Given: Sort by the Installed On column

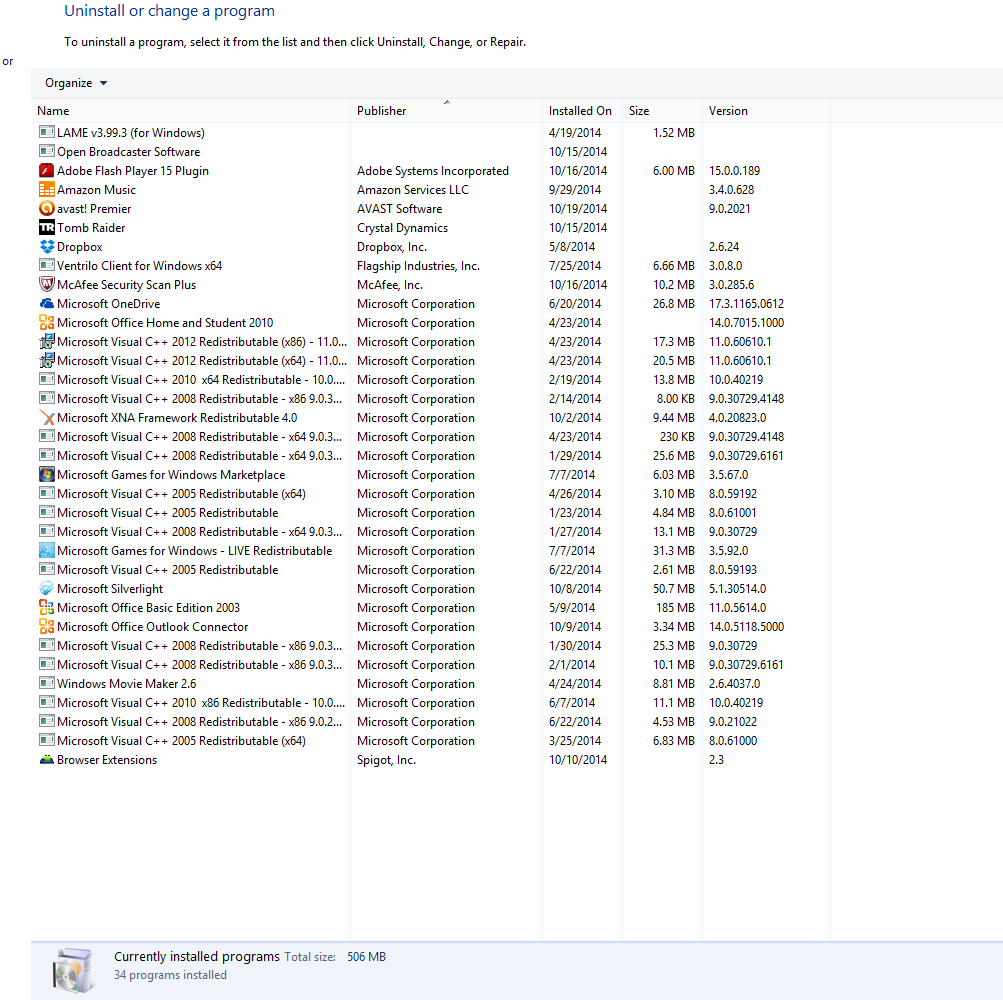Looking at the screenshot, I should [x=582, y=111].
